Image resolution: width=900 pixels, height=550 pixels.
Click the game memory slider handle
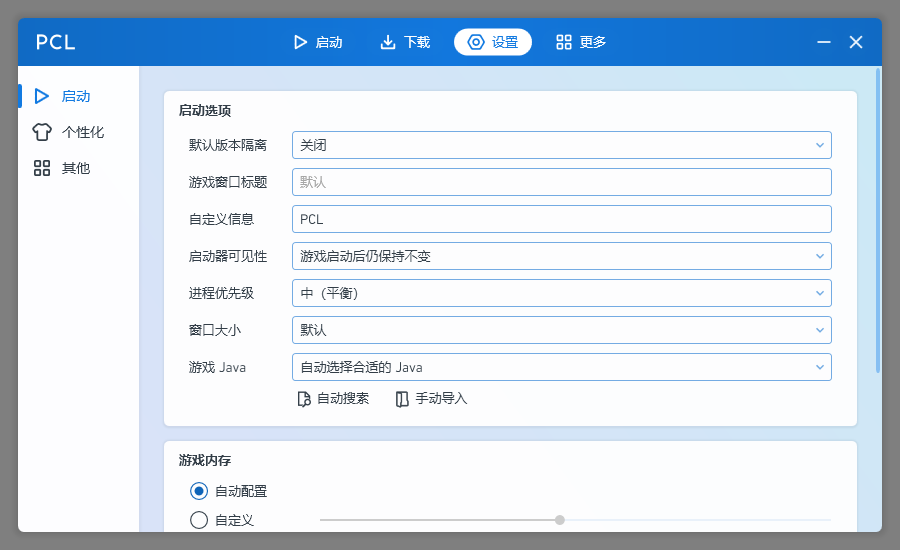[560, 520]
